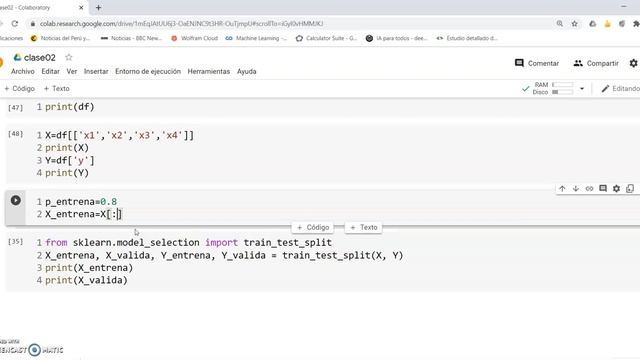Expand the RAM/Disco runtime dropdown arrow
The image size is (640, 360).
(582, 88)
